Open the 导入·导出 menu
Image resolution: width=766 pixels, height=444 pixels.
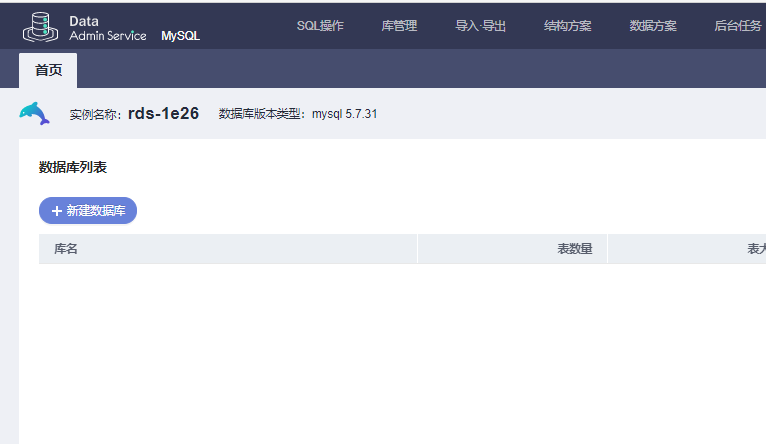point(480,26)
